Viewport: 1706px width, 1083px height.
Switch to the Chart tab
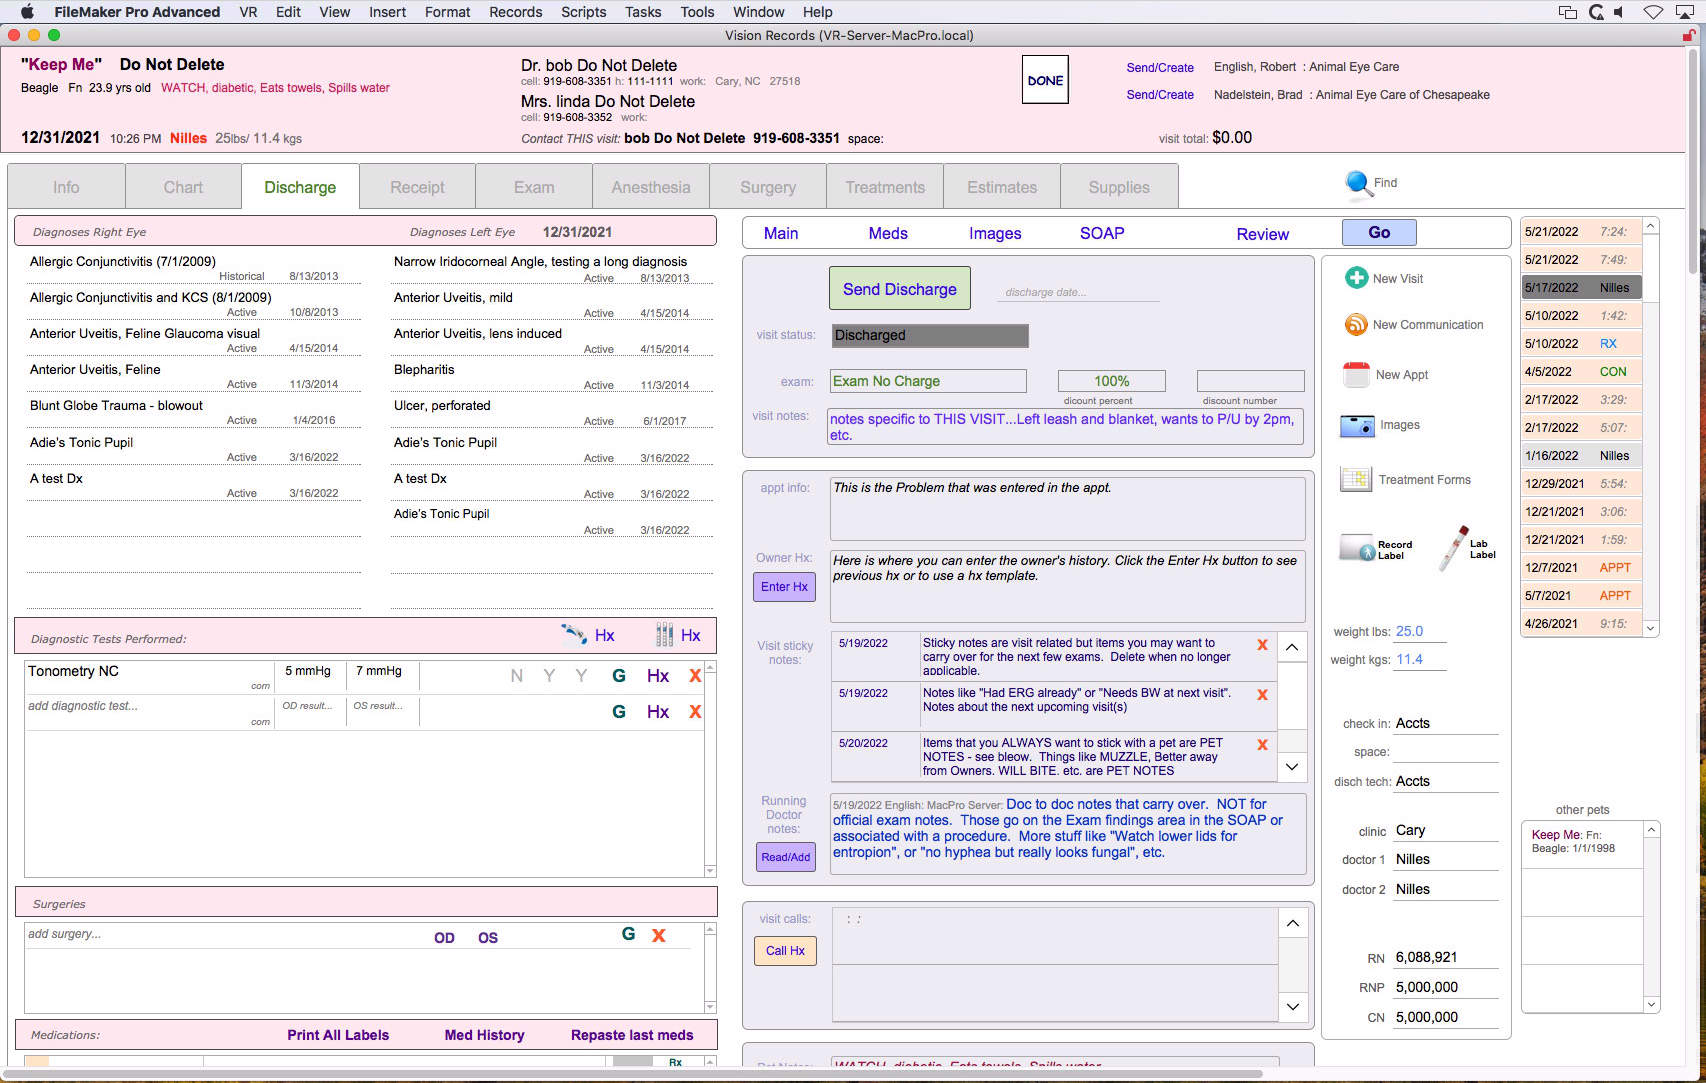183,187
